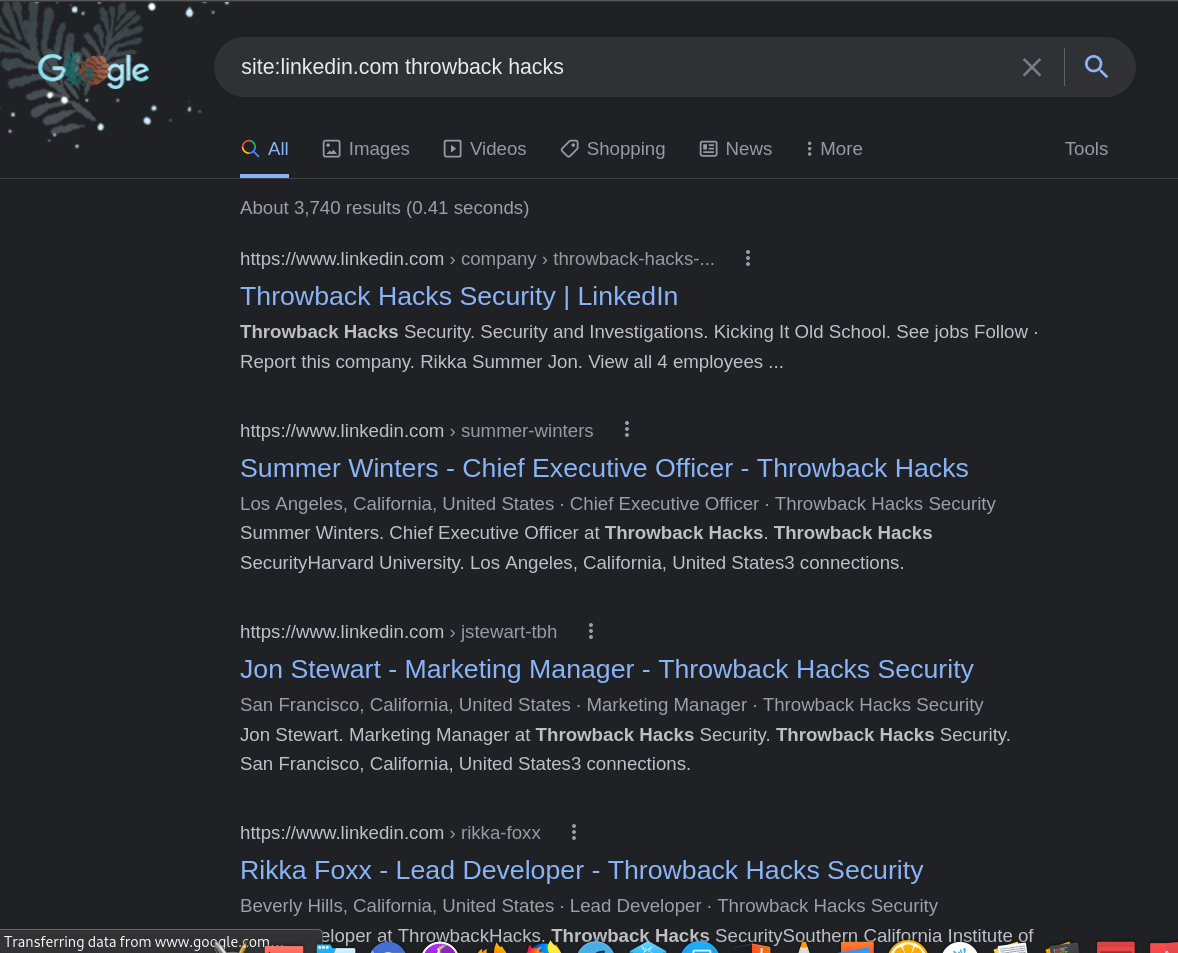Open the Tools filter options

pos(1086,149)
